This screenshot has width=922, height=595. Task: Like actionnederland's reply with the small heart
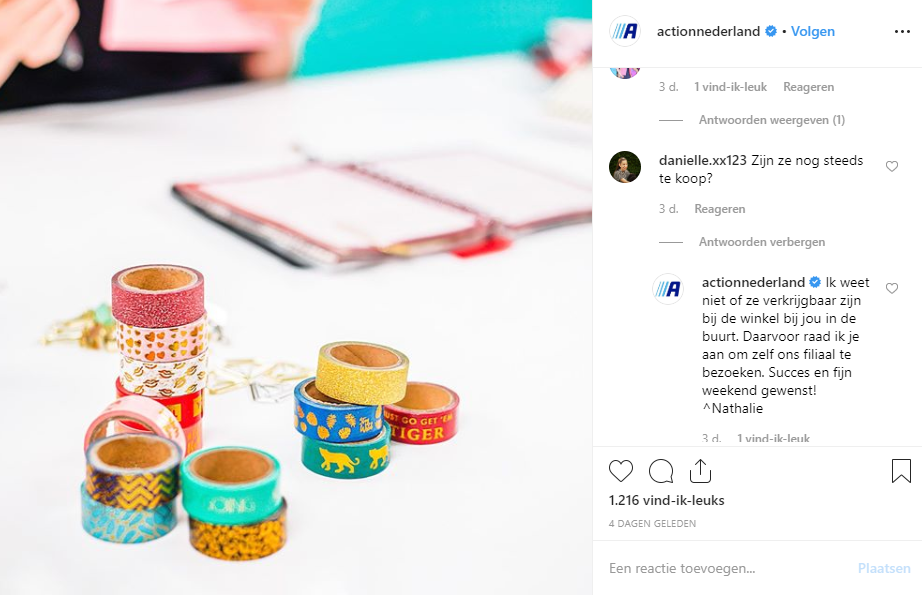891,288
